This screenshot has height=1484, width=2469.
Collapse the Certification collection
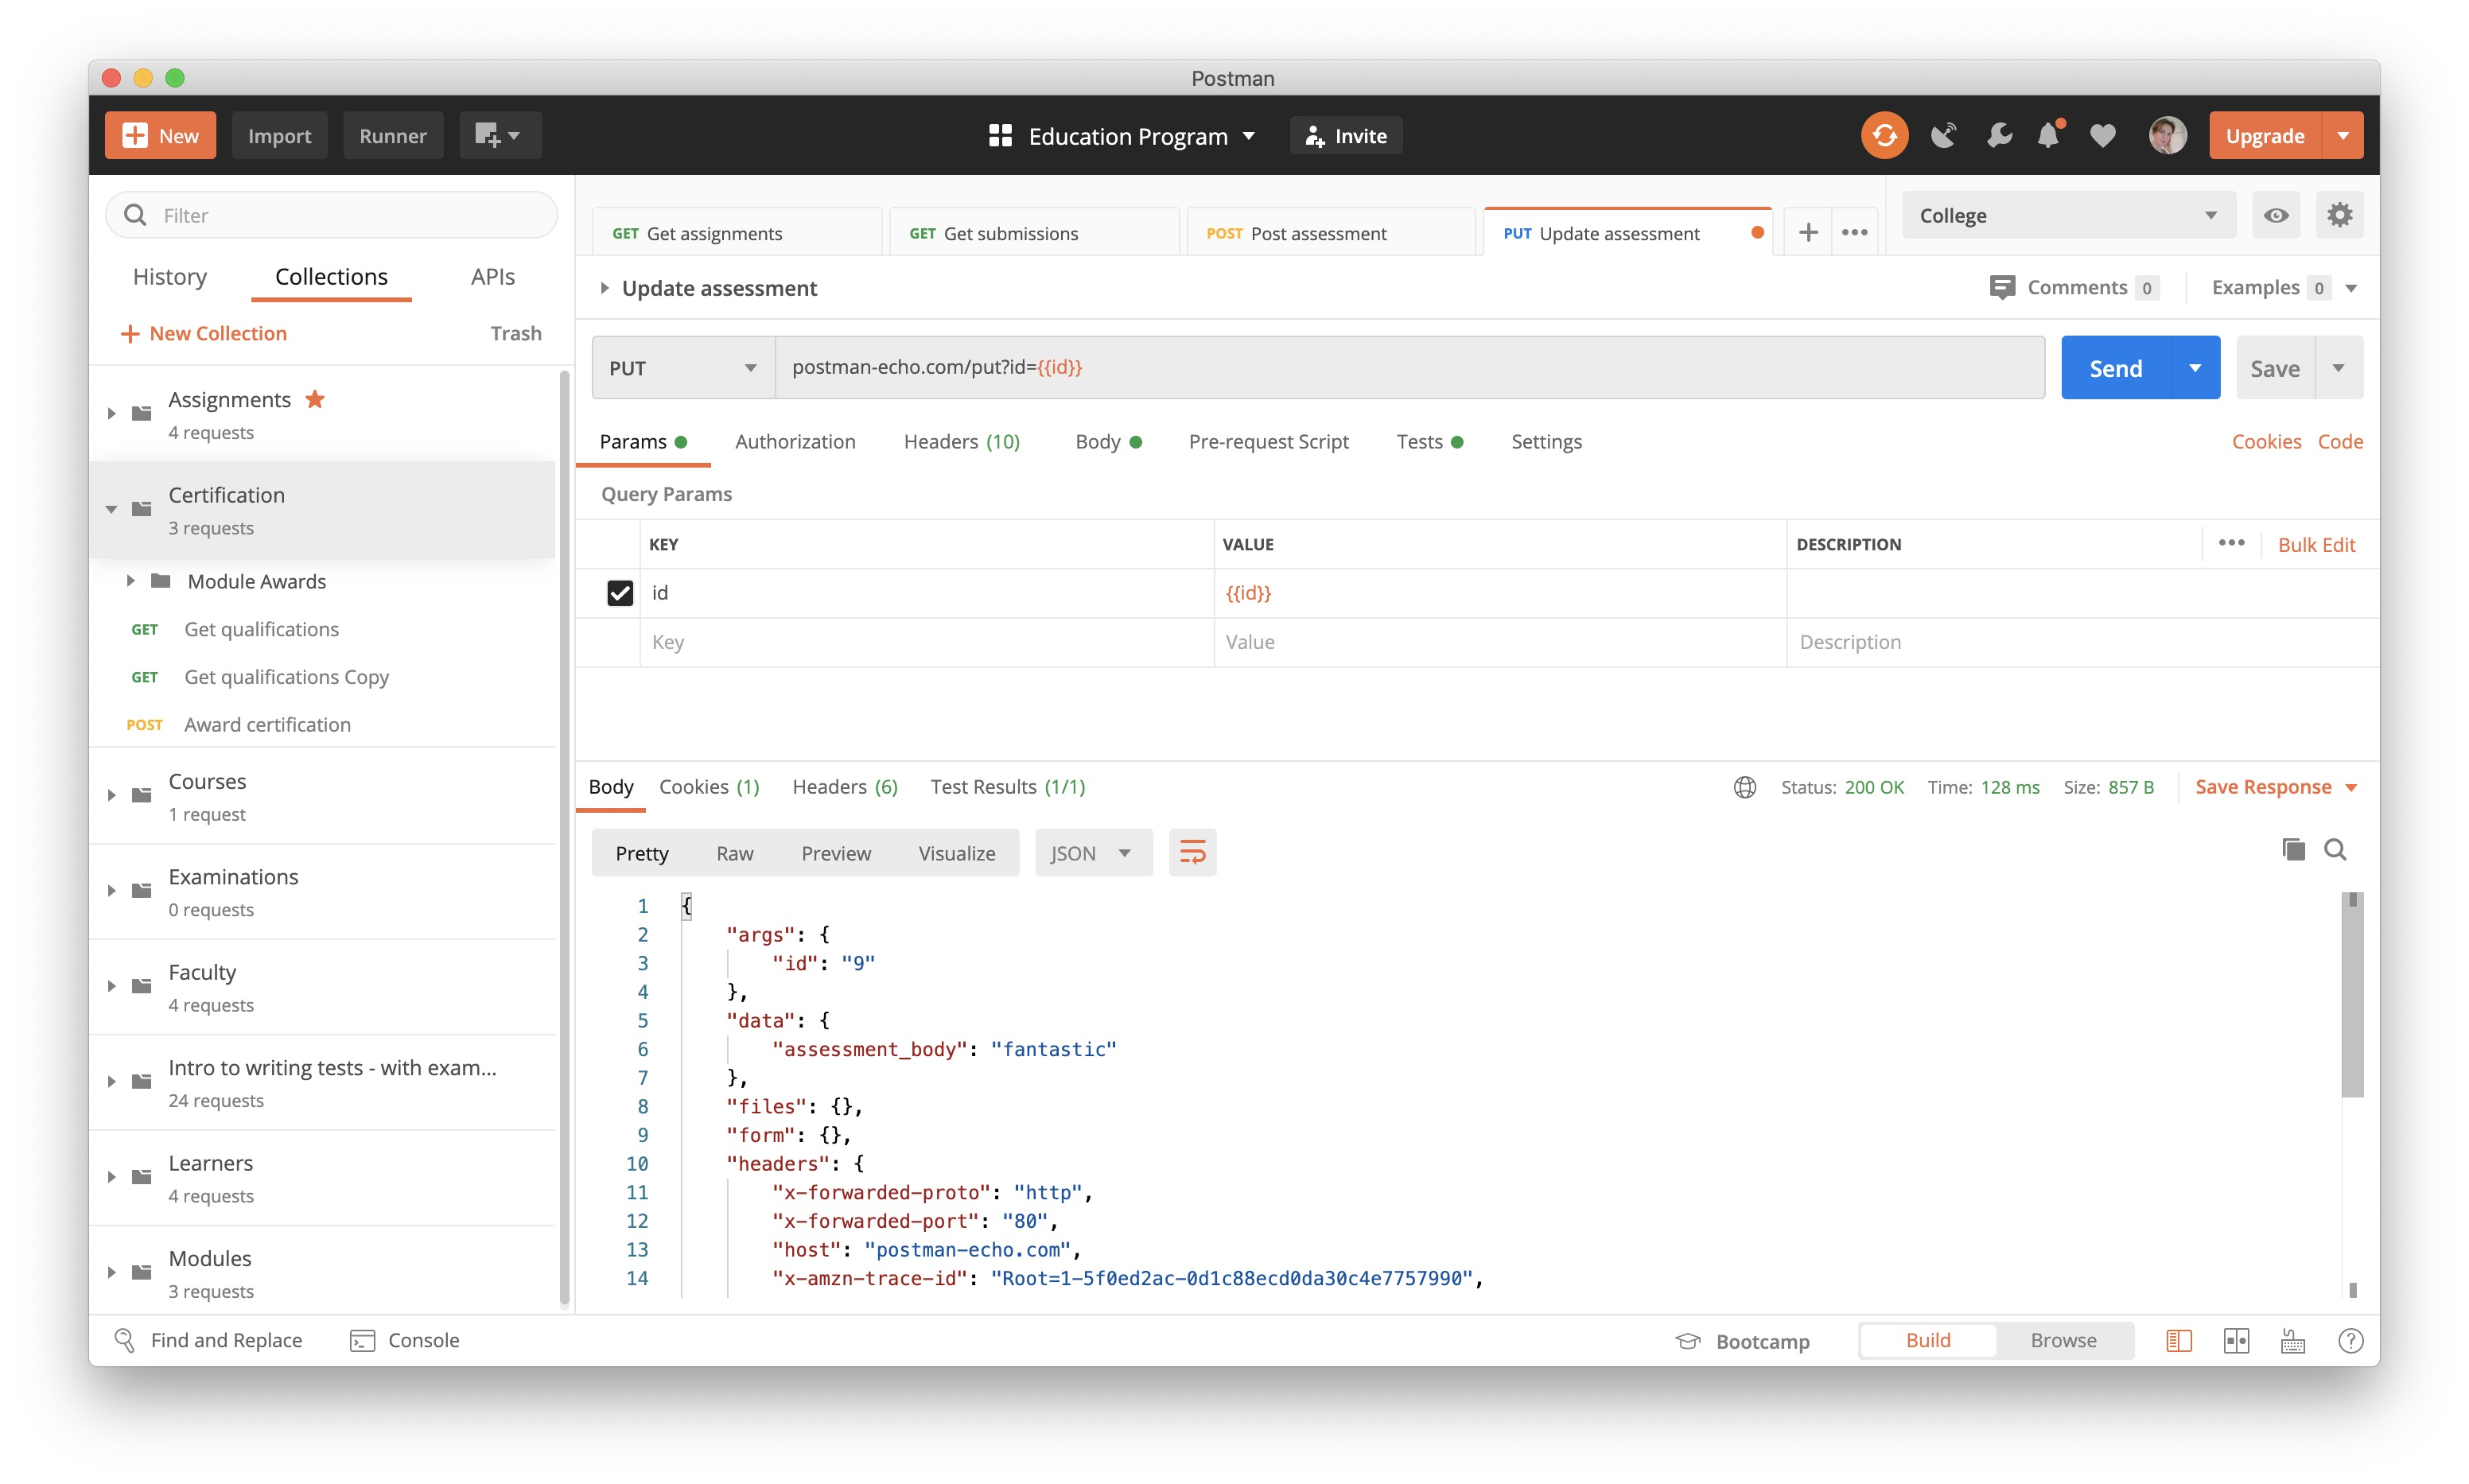[x=111, y=509]
